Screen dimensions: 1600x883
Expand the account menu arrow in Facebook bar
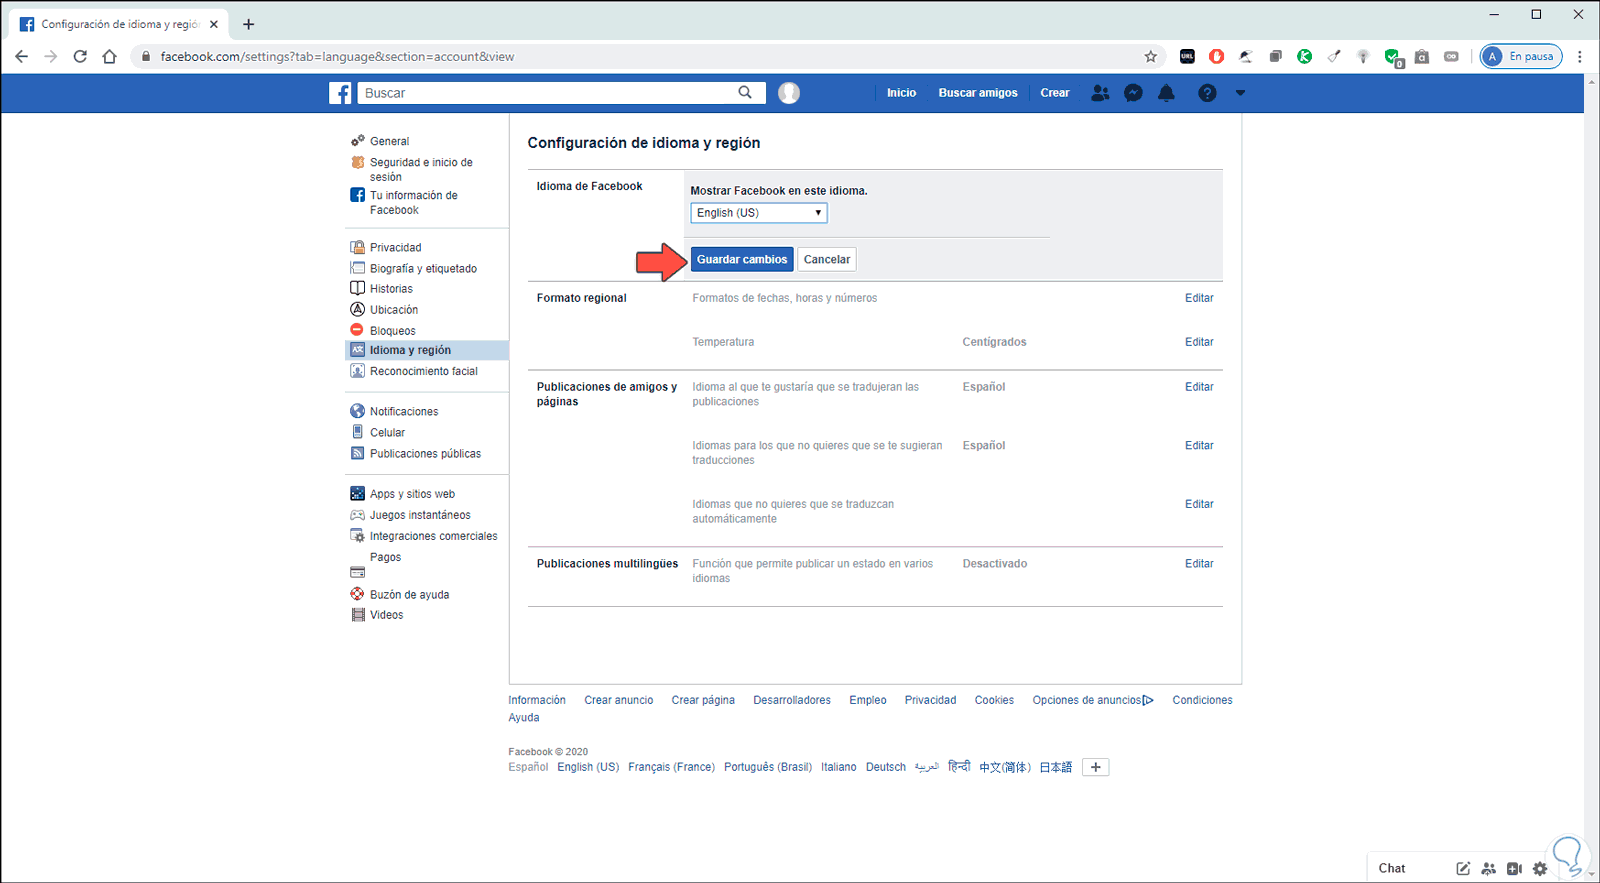pyautogui.click(x=1240, y=93)
